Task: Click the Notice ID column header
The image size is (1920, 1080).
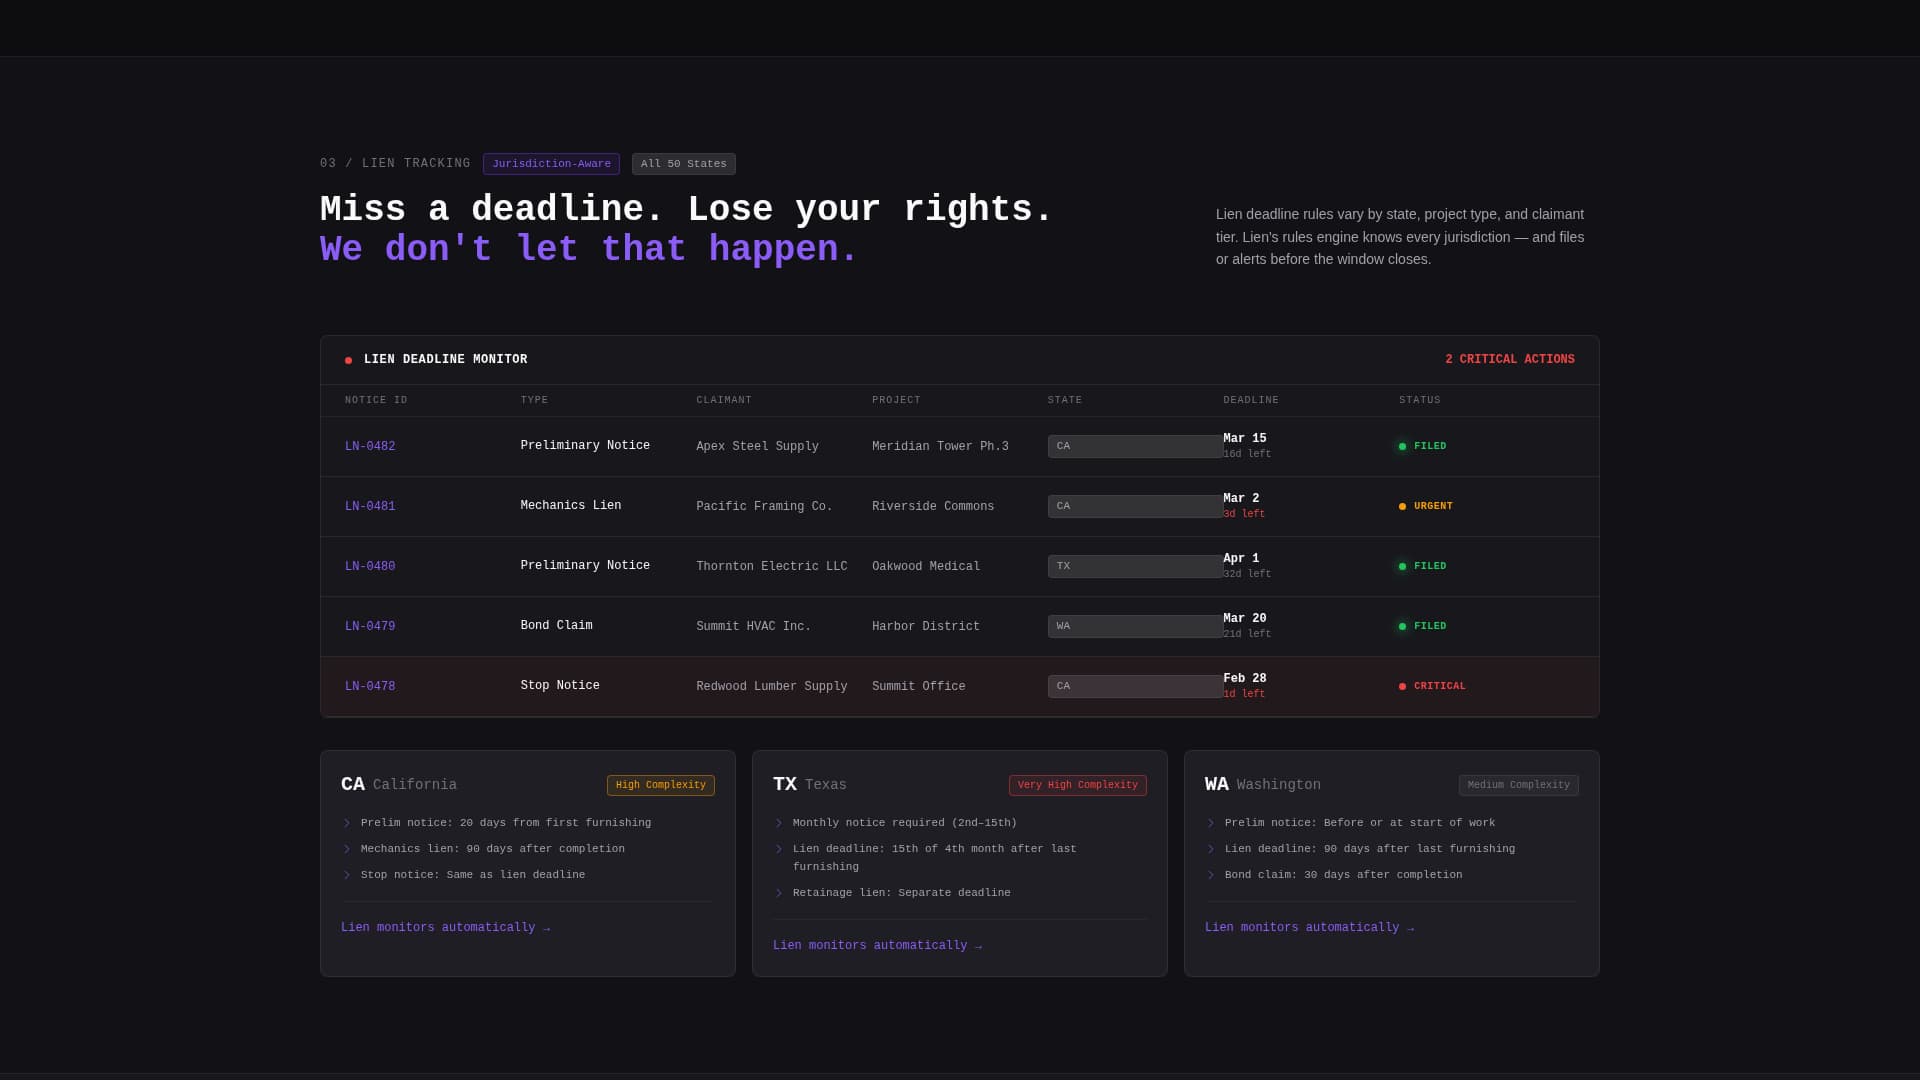Action: [x=376, y=401]
